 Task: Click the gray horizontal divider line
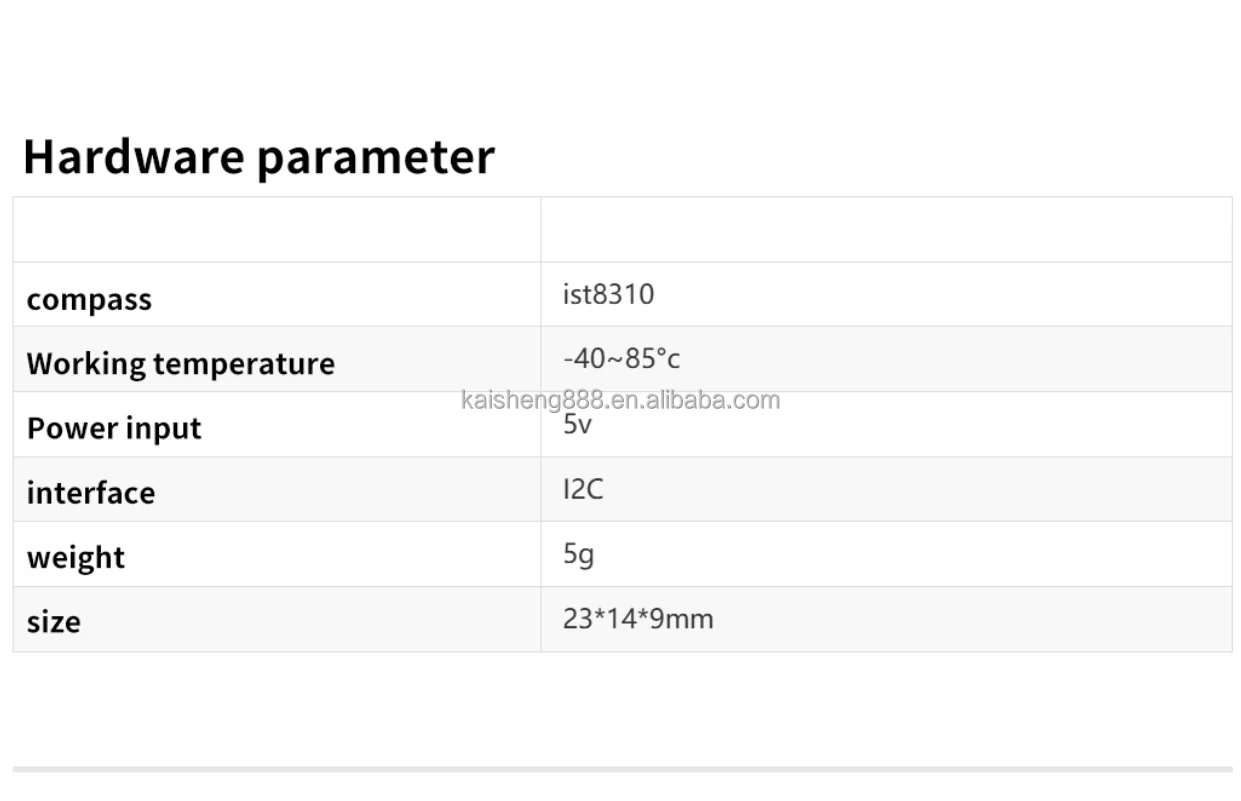tap(622, 769)
